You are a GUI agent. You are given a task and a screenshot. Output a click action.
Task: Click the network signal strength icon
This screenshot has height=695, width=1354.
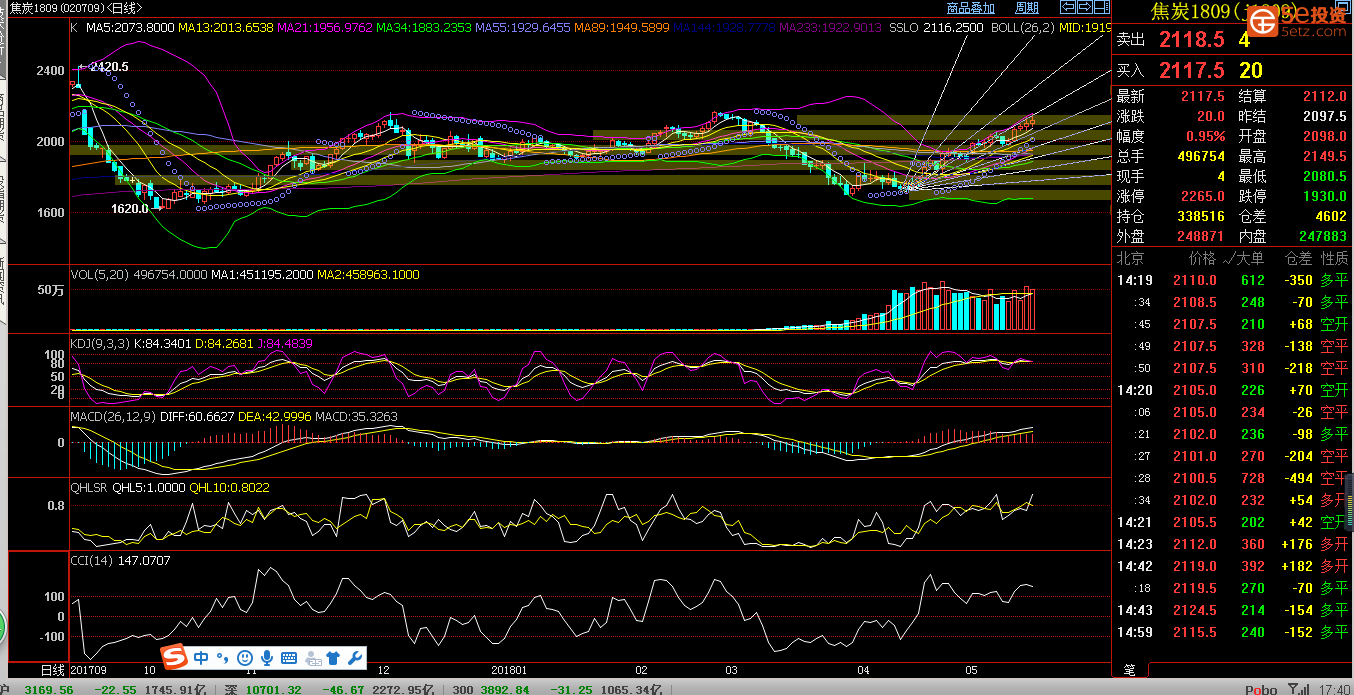coord(1299,689)
